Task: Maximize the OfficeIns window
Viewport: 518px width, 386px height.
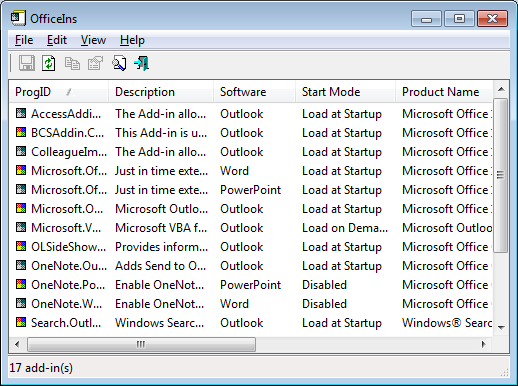Action: 459,19
